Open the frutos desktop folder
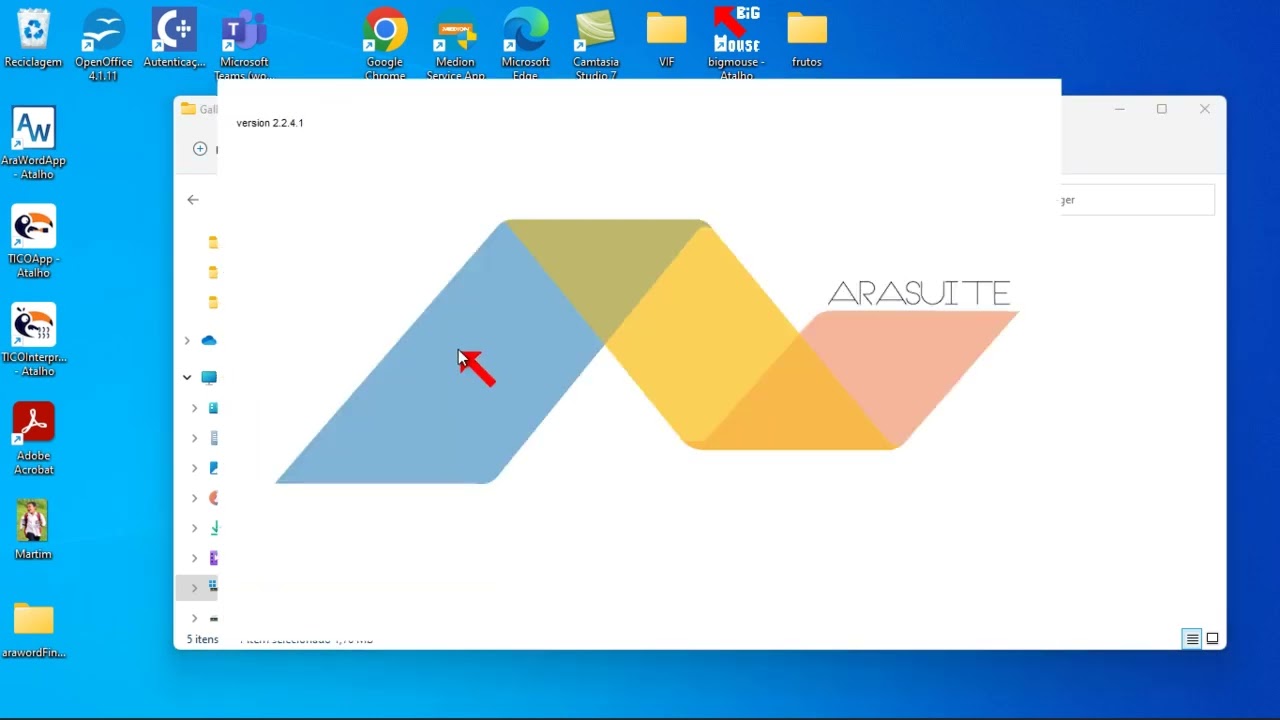This screenshot has width=1280, height=720. click(x=807, y=38)
